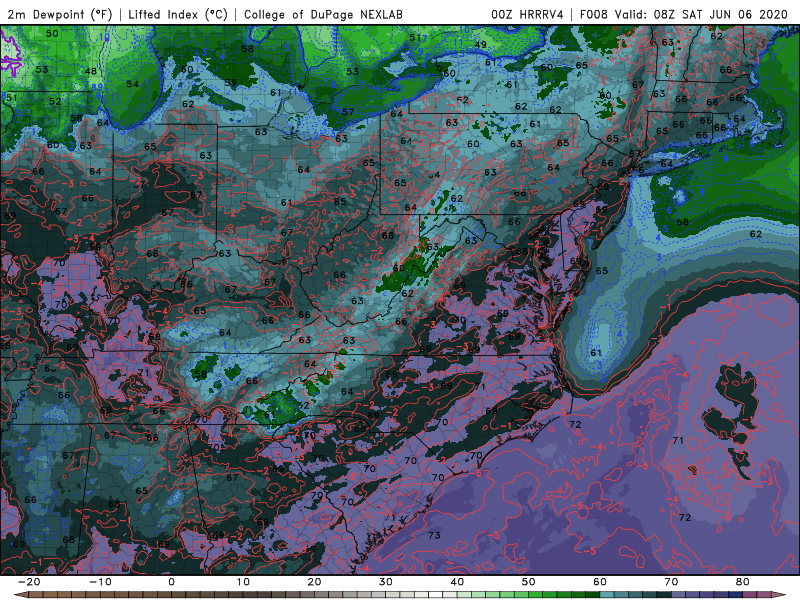Click the dewpoint value 49 on the map
The width and height of the screenshot is (800, 600).
click(480, 45)
